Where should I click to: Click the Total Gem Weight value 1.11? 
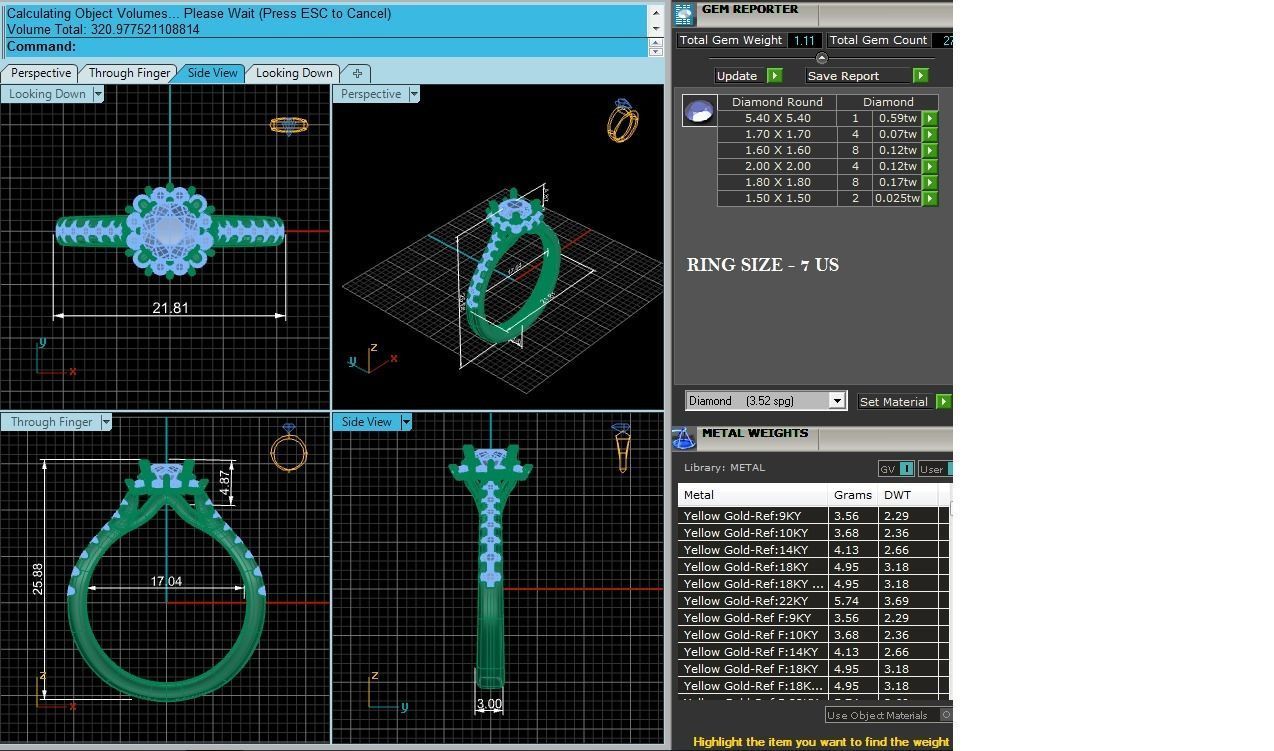click(804, 40)
